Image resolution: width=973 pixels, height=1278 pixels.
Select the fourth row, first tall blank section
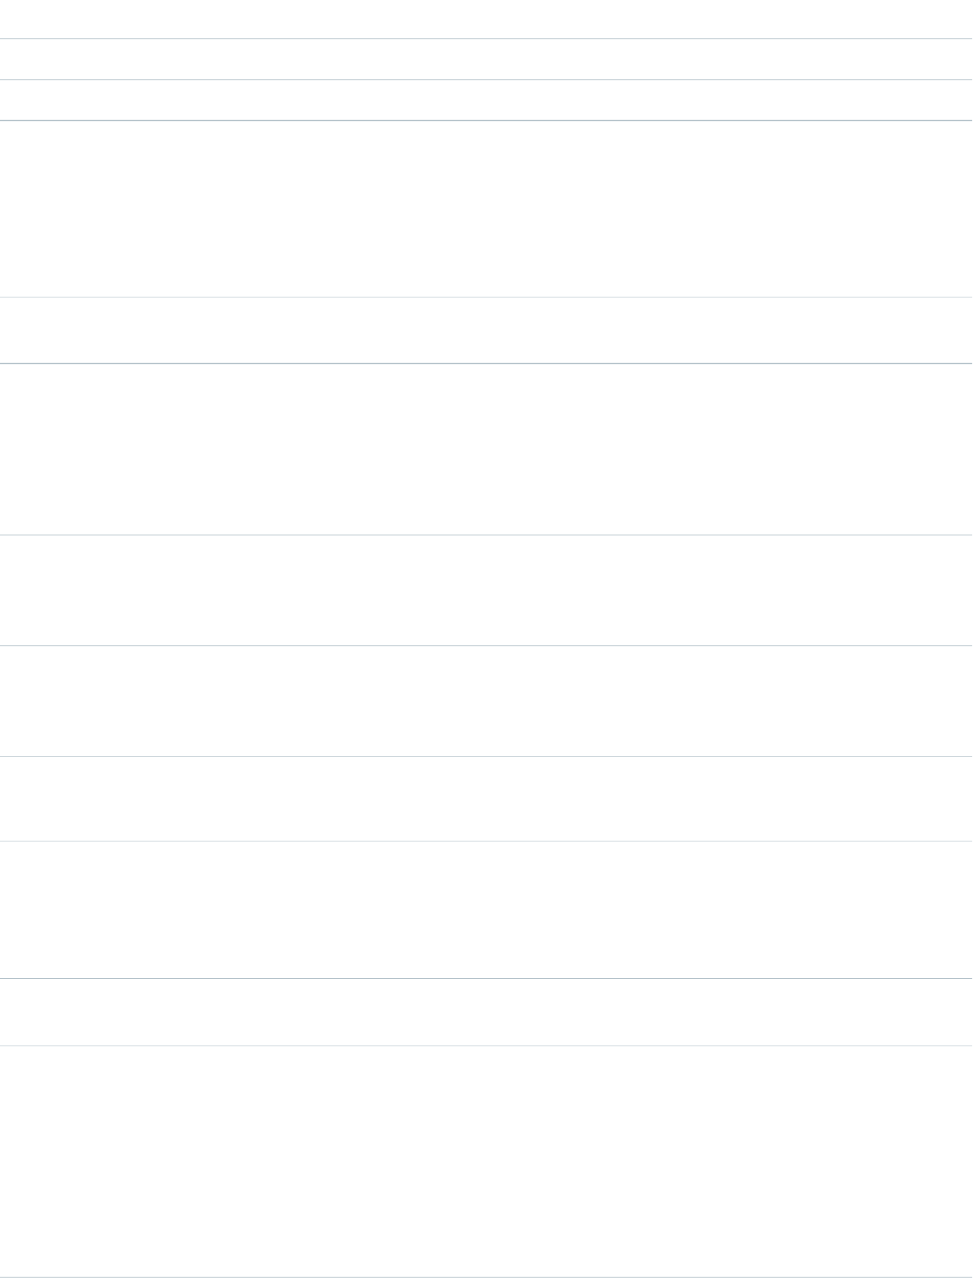pos(486,209)
